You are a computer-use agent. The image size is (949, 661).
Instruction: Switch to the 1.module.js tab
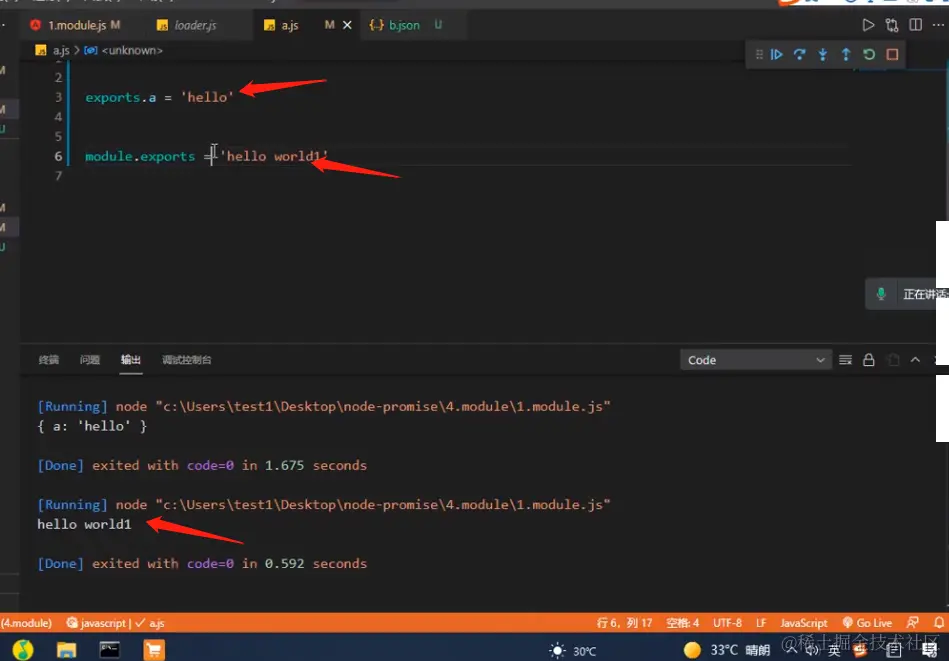(x=76, y=25)
